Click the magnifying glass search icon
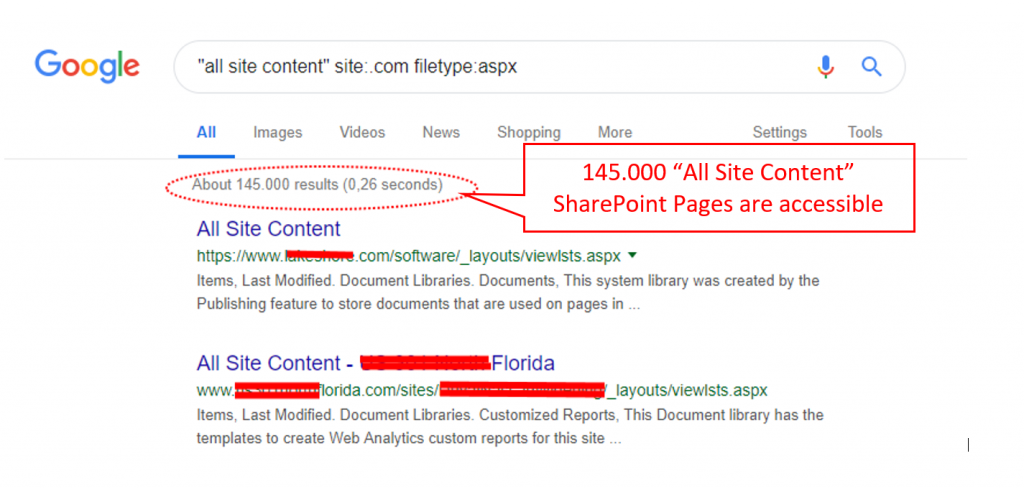Screen dimensions: 1024x489 [x=872, y=66]
